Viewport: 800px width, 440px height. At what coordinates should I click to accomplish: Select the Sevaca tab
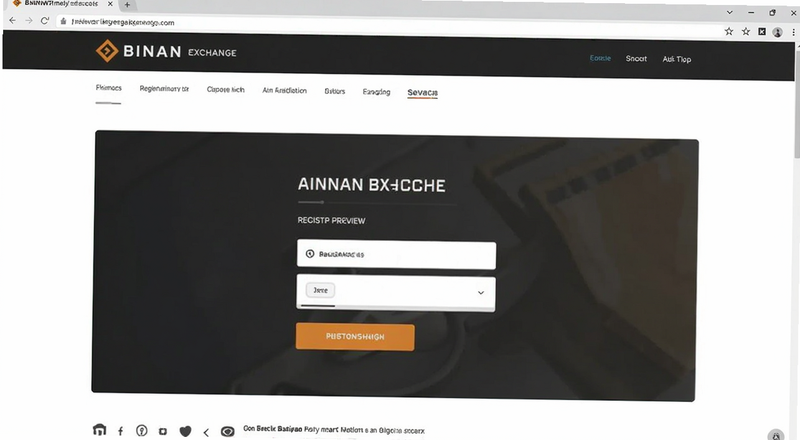422,92
